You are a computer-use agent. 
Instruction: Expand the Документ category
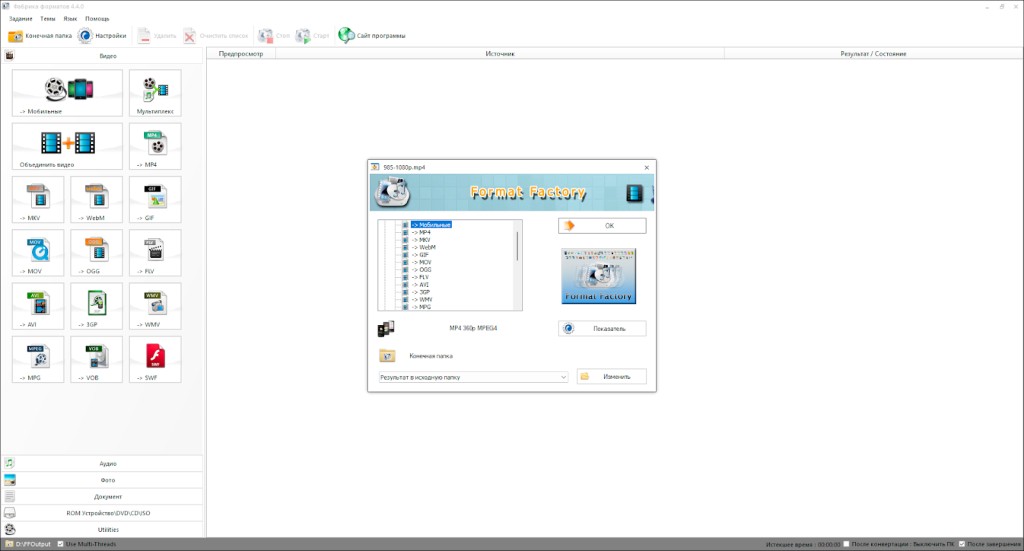click(103, 496)
